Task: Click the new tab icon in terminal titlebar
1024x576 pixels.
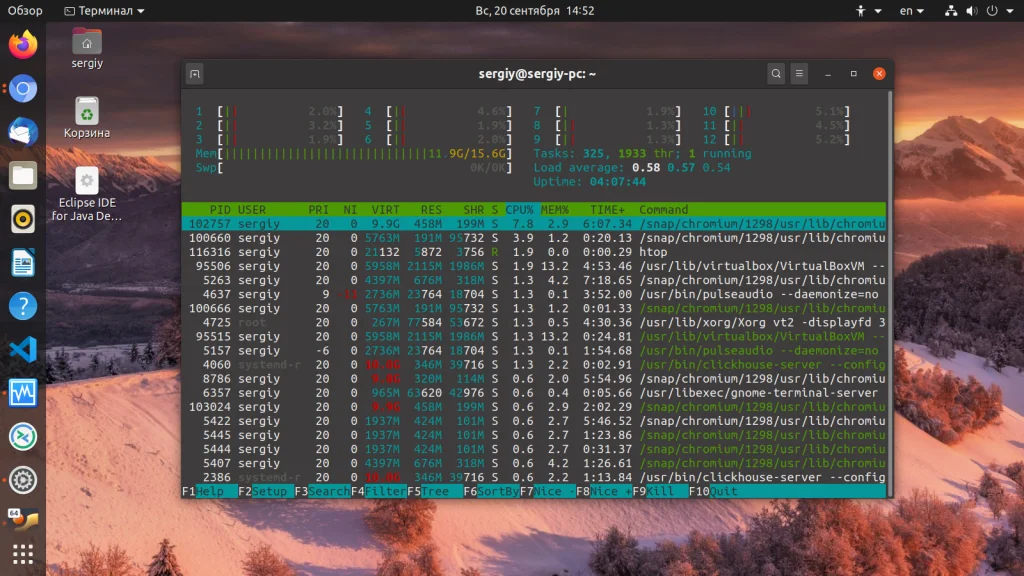Action: [196, 74]
